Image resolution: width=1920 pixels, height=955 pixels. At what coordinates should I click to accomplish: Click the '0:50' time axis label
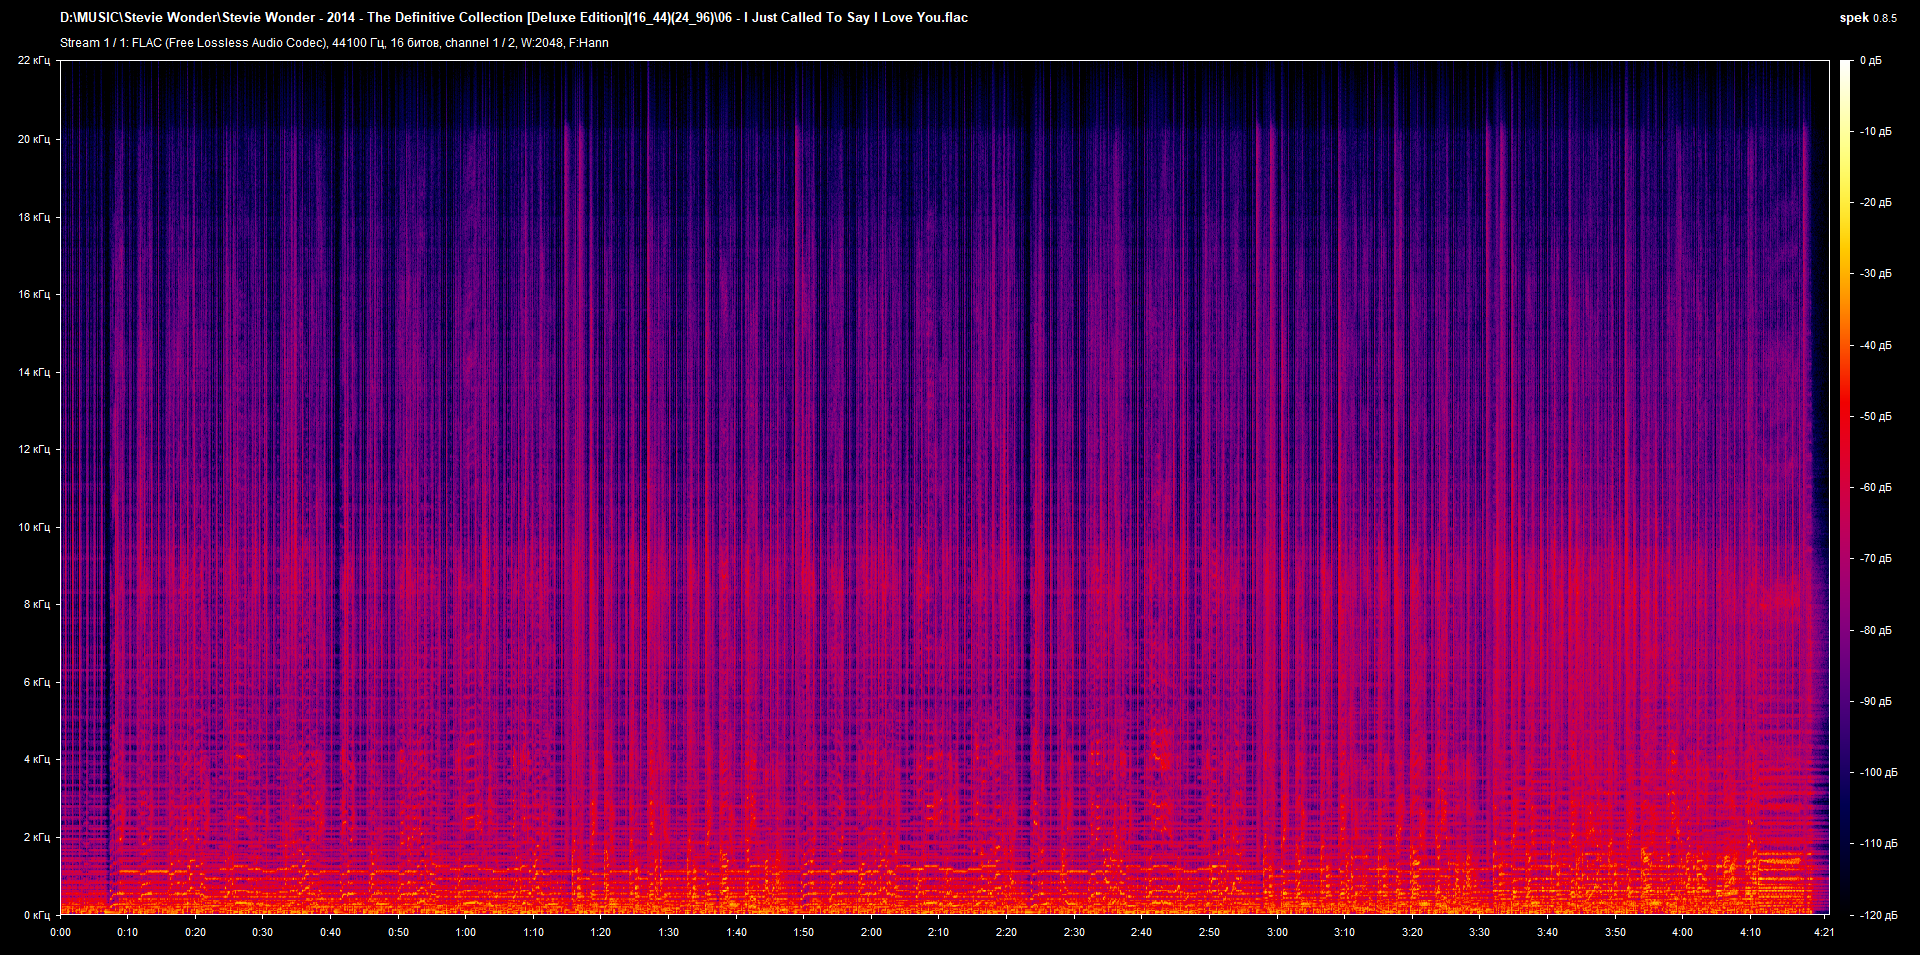click(x=398, y=932)
